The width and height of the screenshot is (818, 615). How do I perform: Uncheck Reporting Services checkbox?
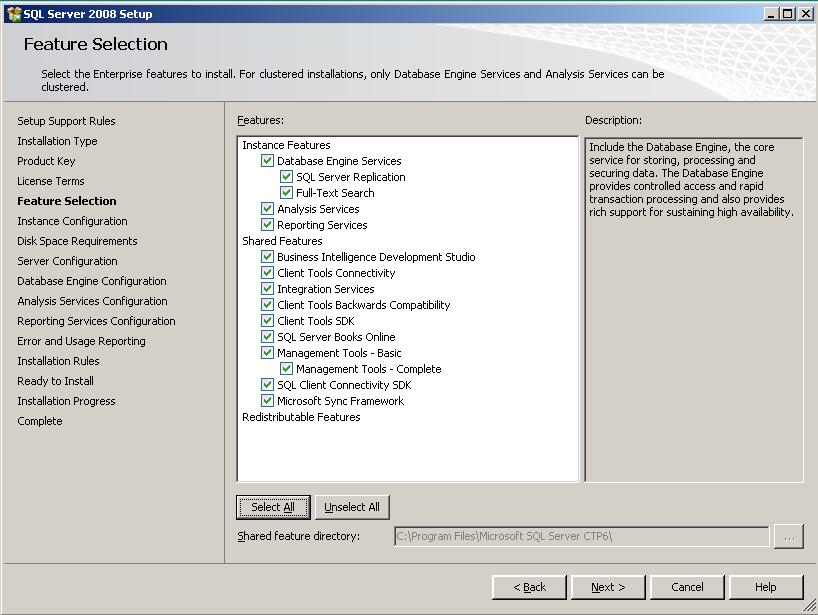[267, 225]
